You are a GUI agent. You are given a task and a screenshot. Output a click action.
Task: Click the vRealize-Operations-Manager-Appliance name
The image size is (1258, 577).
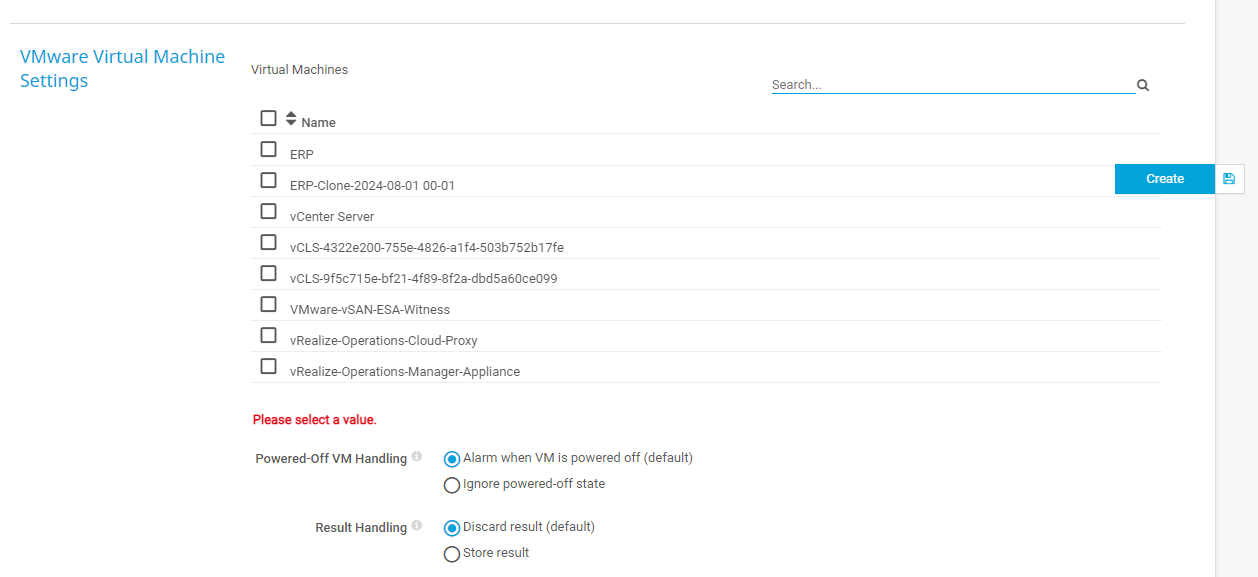[405, 372]
